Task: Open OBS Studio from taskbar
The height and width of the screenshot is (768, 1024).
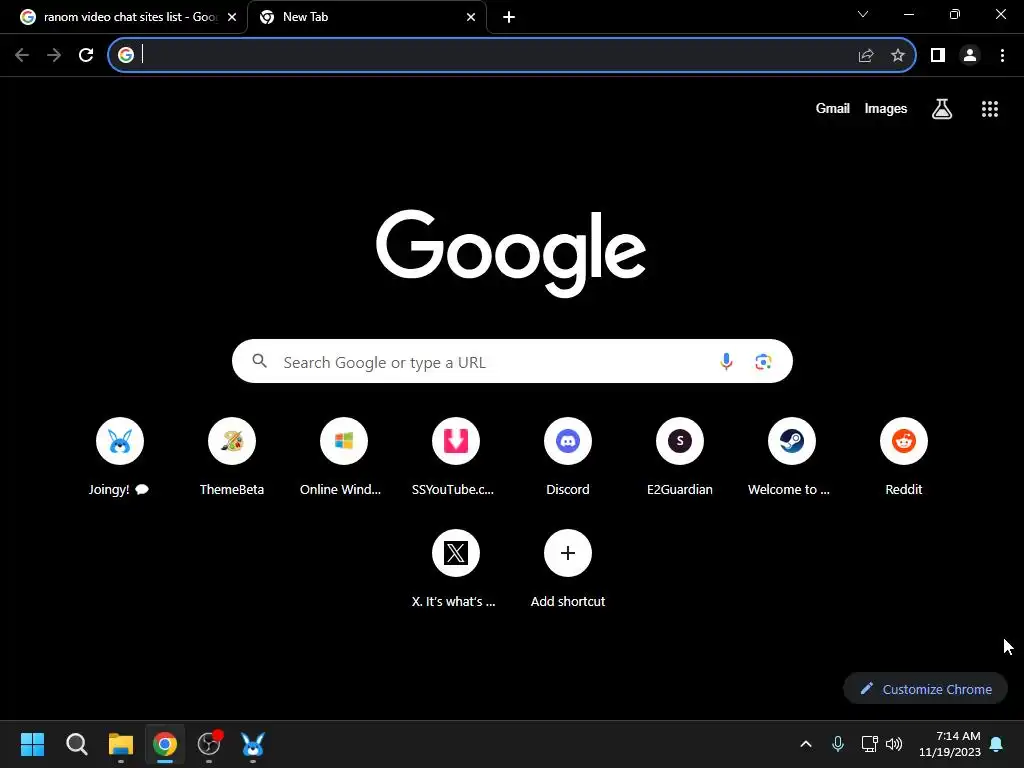Action: 209,744
